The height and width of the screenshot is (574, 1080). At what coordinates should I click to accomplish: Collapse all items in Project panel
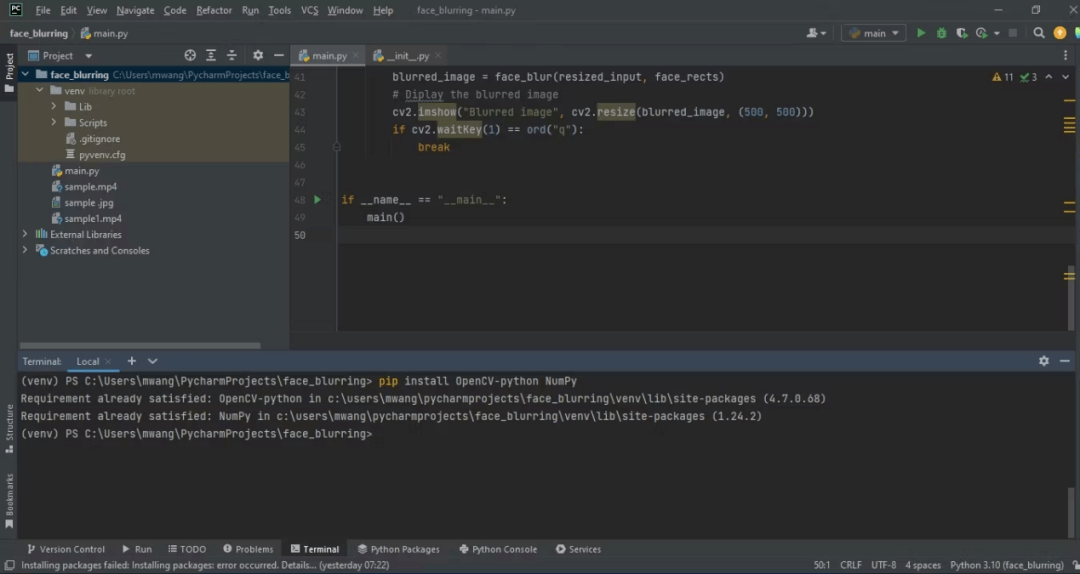(231, 56)
